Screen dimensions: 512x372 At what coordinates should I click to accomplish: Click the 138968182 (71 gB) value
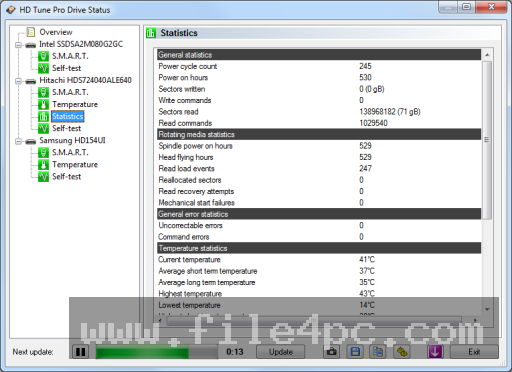(390, 112)
